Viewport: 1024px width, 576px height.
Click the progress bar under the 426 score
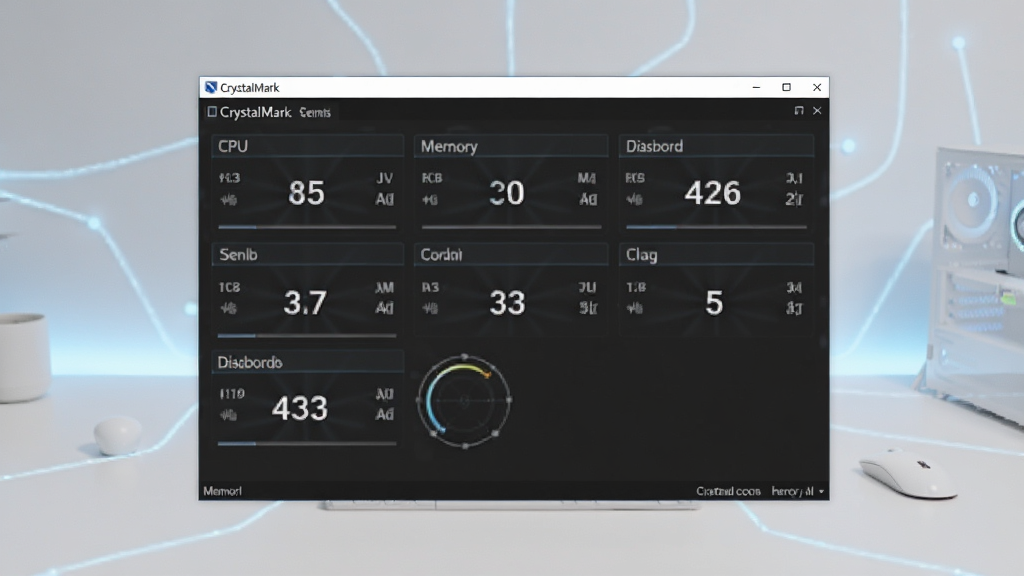pyautogui.click(x=716, y=227)
